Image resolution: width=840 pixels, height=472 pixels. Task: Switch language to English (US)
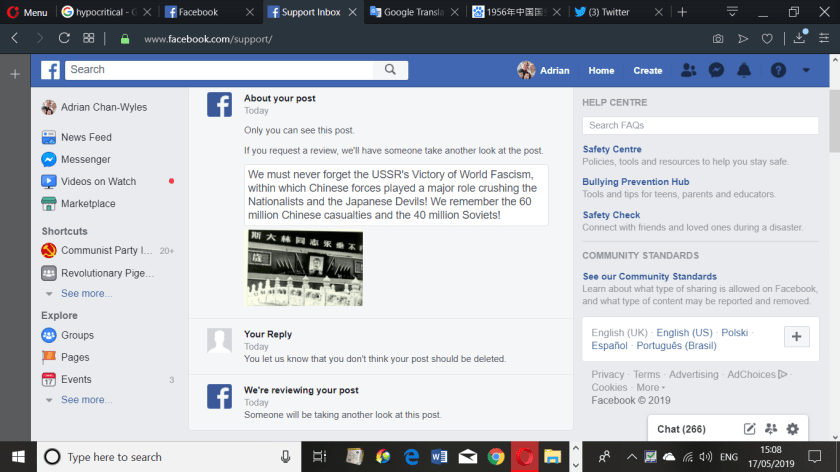click(684, 333)
